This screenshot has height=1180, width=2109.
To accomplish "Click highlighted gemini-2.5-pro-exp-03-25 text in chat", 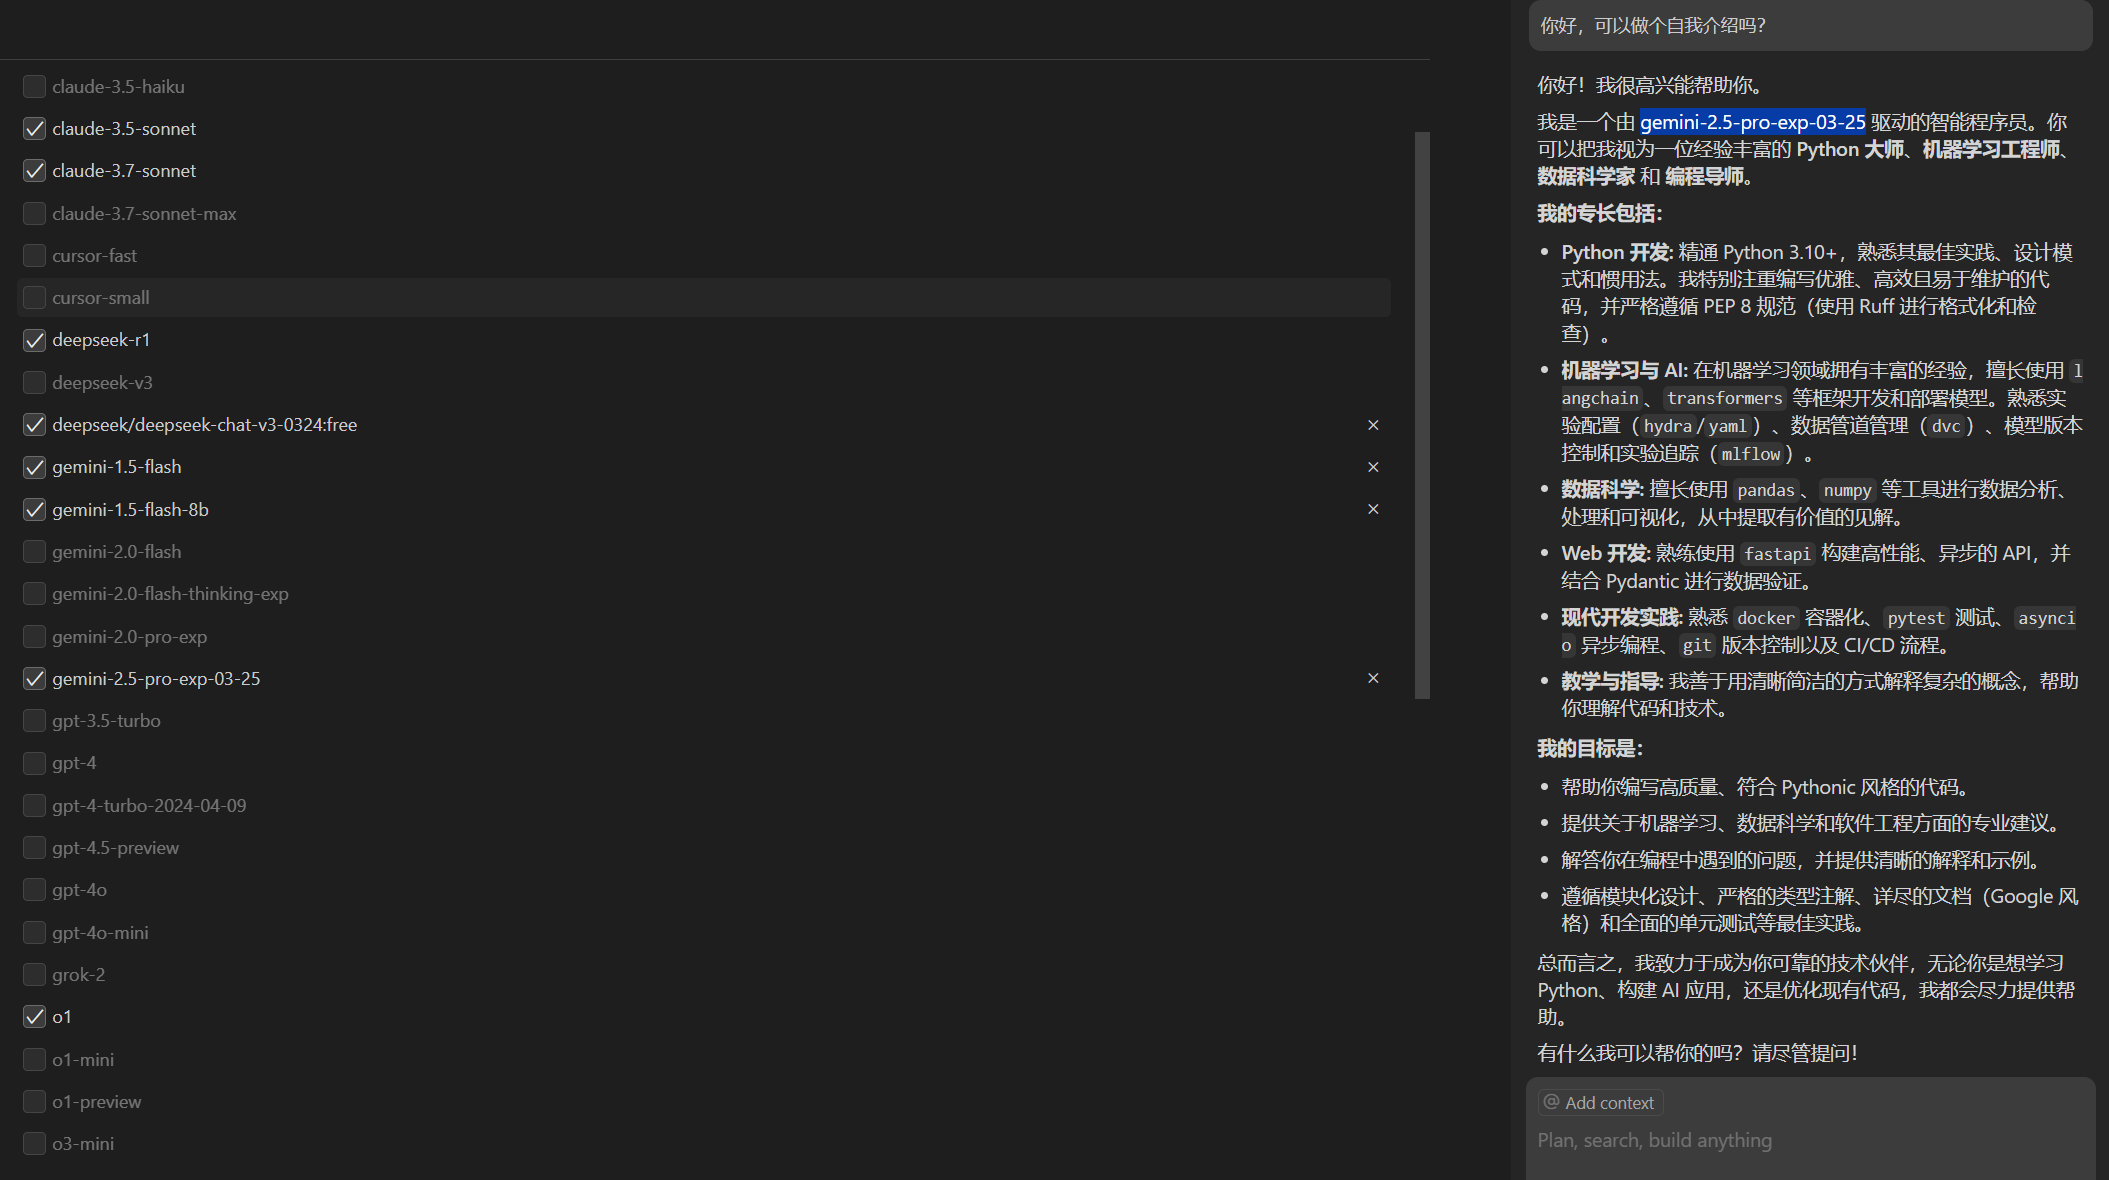I will point(1752,122).
